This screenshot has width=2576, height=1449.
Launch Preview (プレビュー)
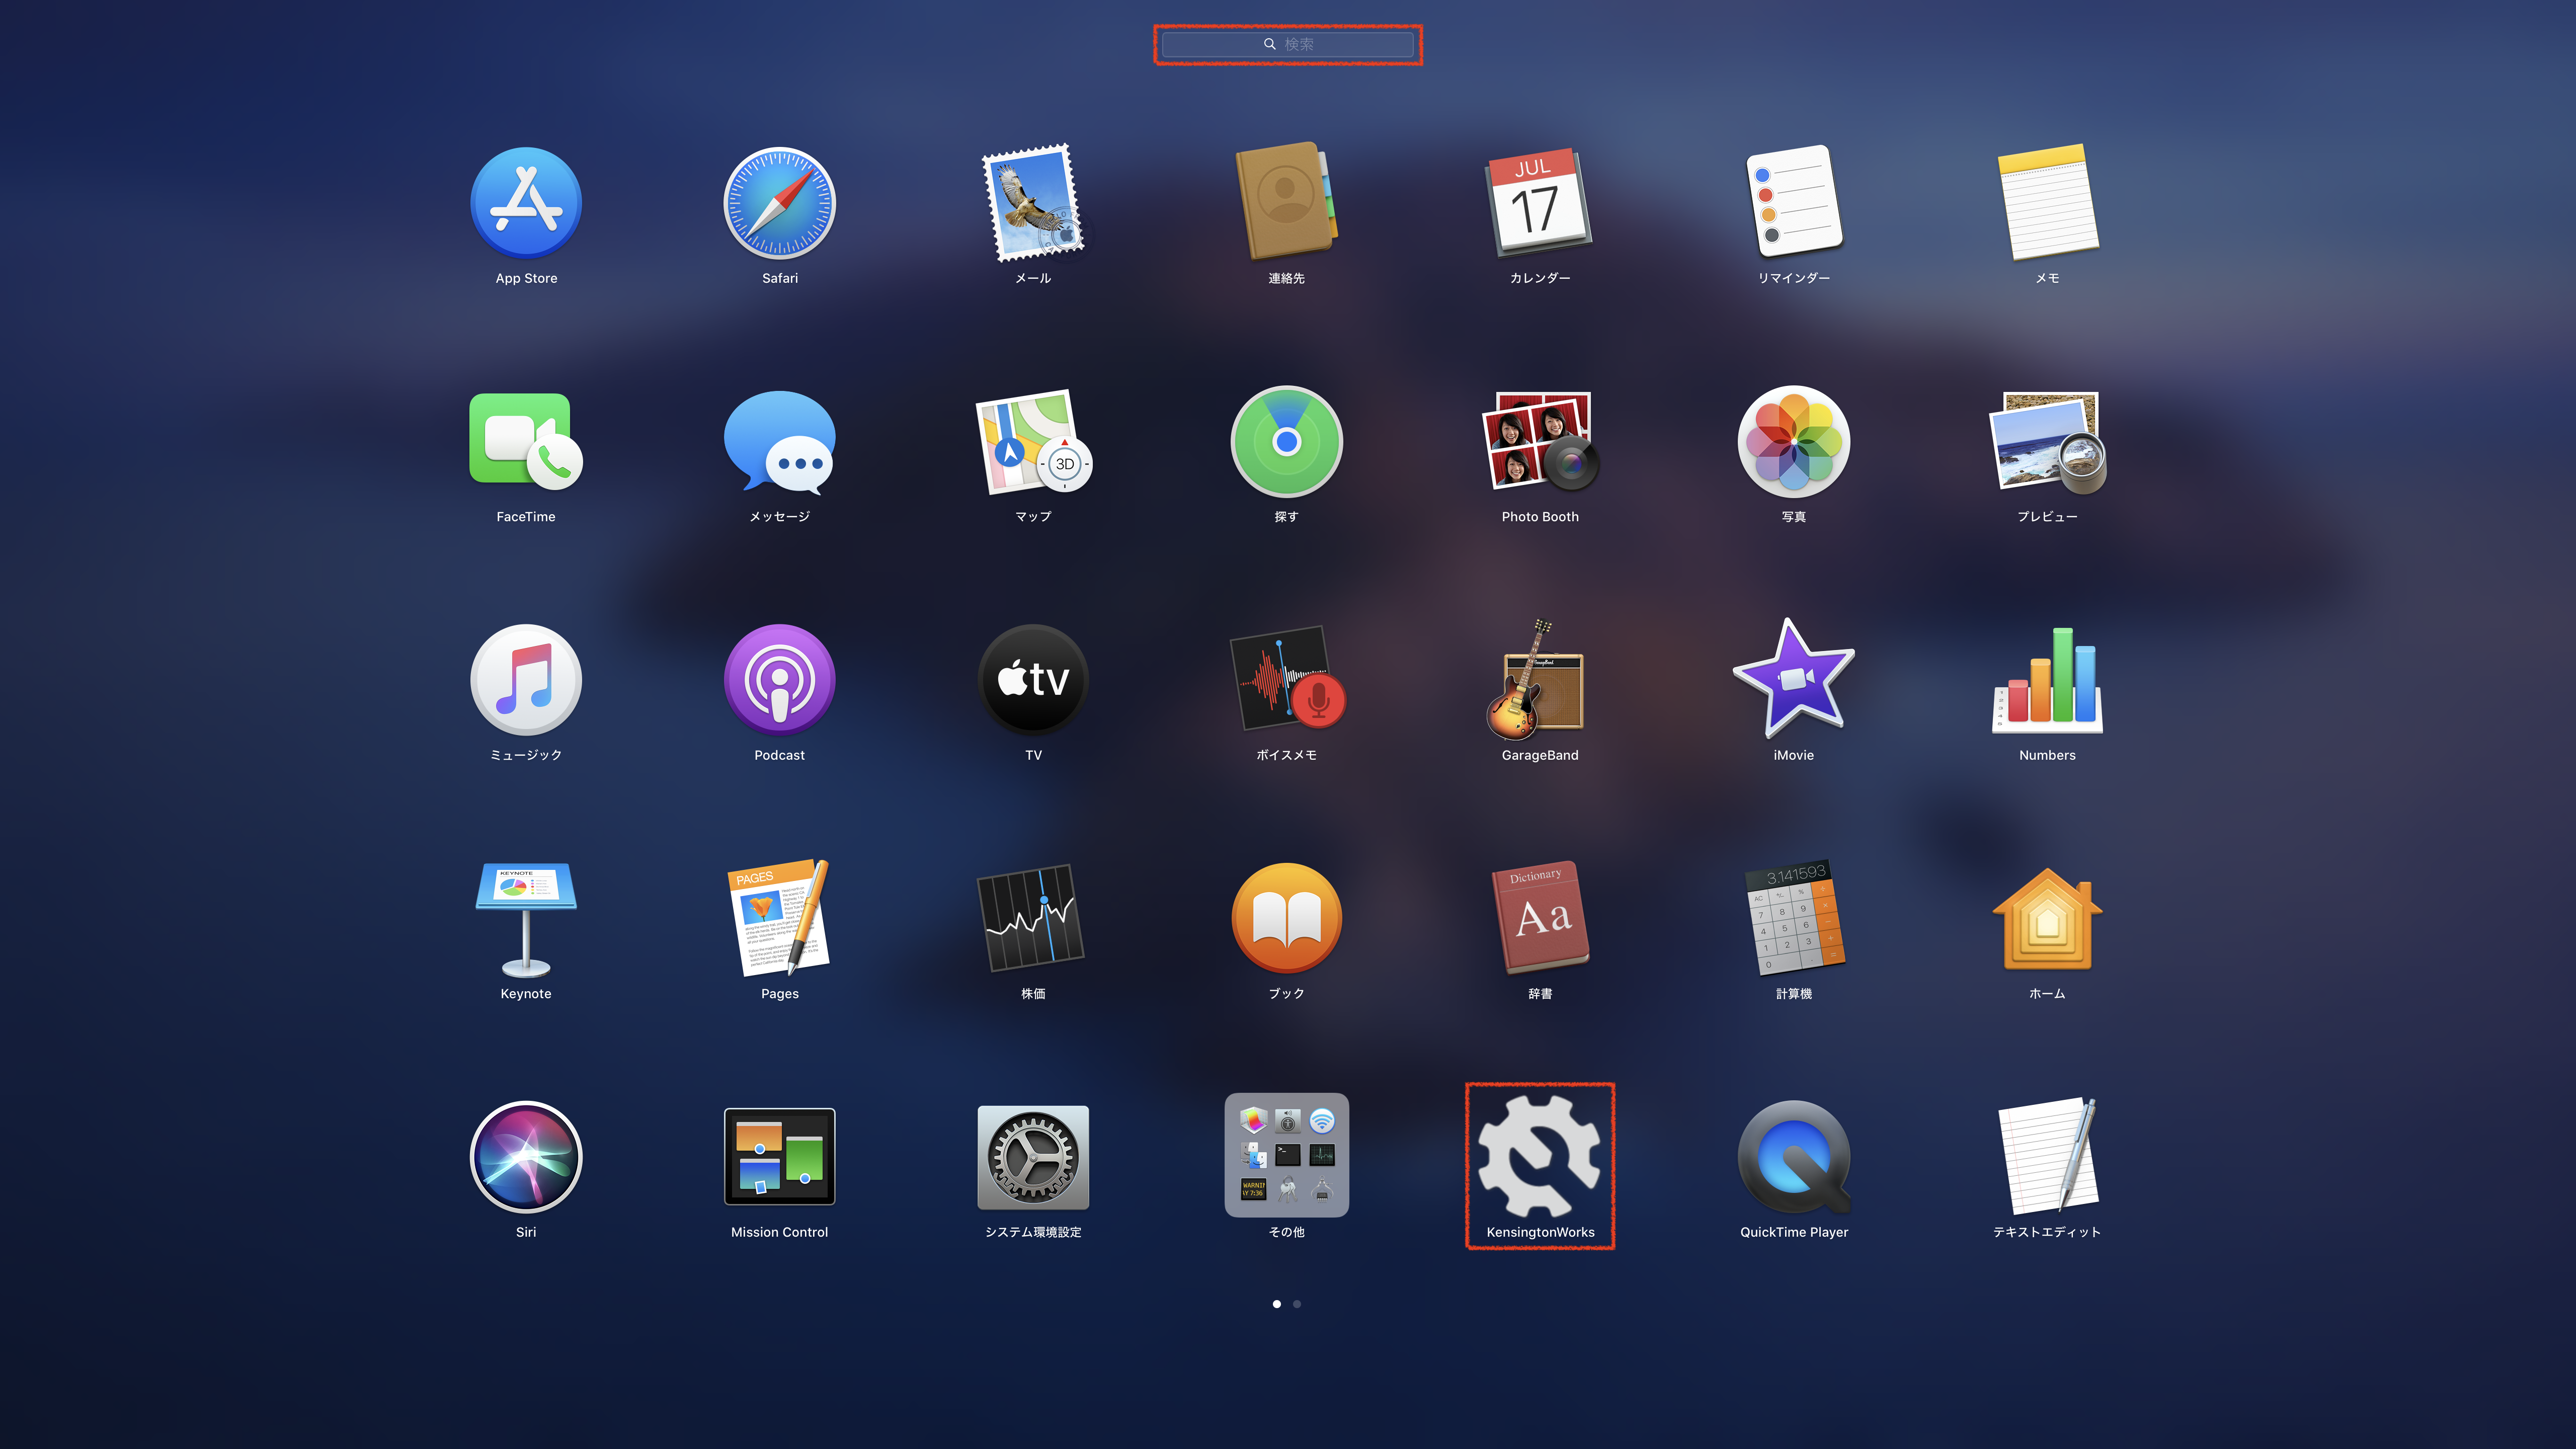[x=2047, y=441]
